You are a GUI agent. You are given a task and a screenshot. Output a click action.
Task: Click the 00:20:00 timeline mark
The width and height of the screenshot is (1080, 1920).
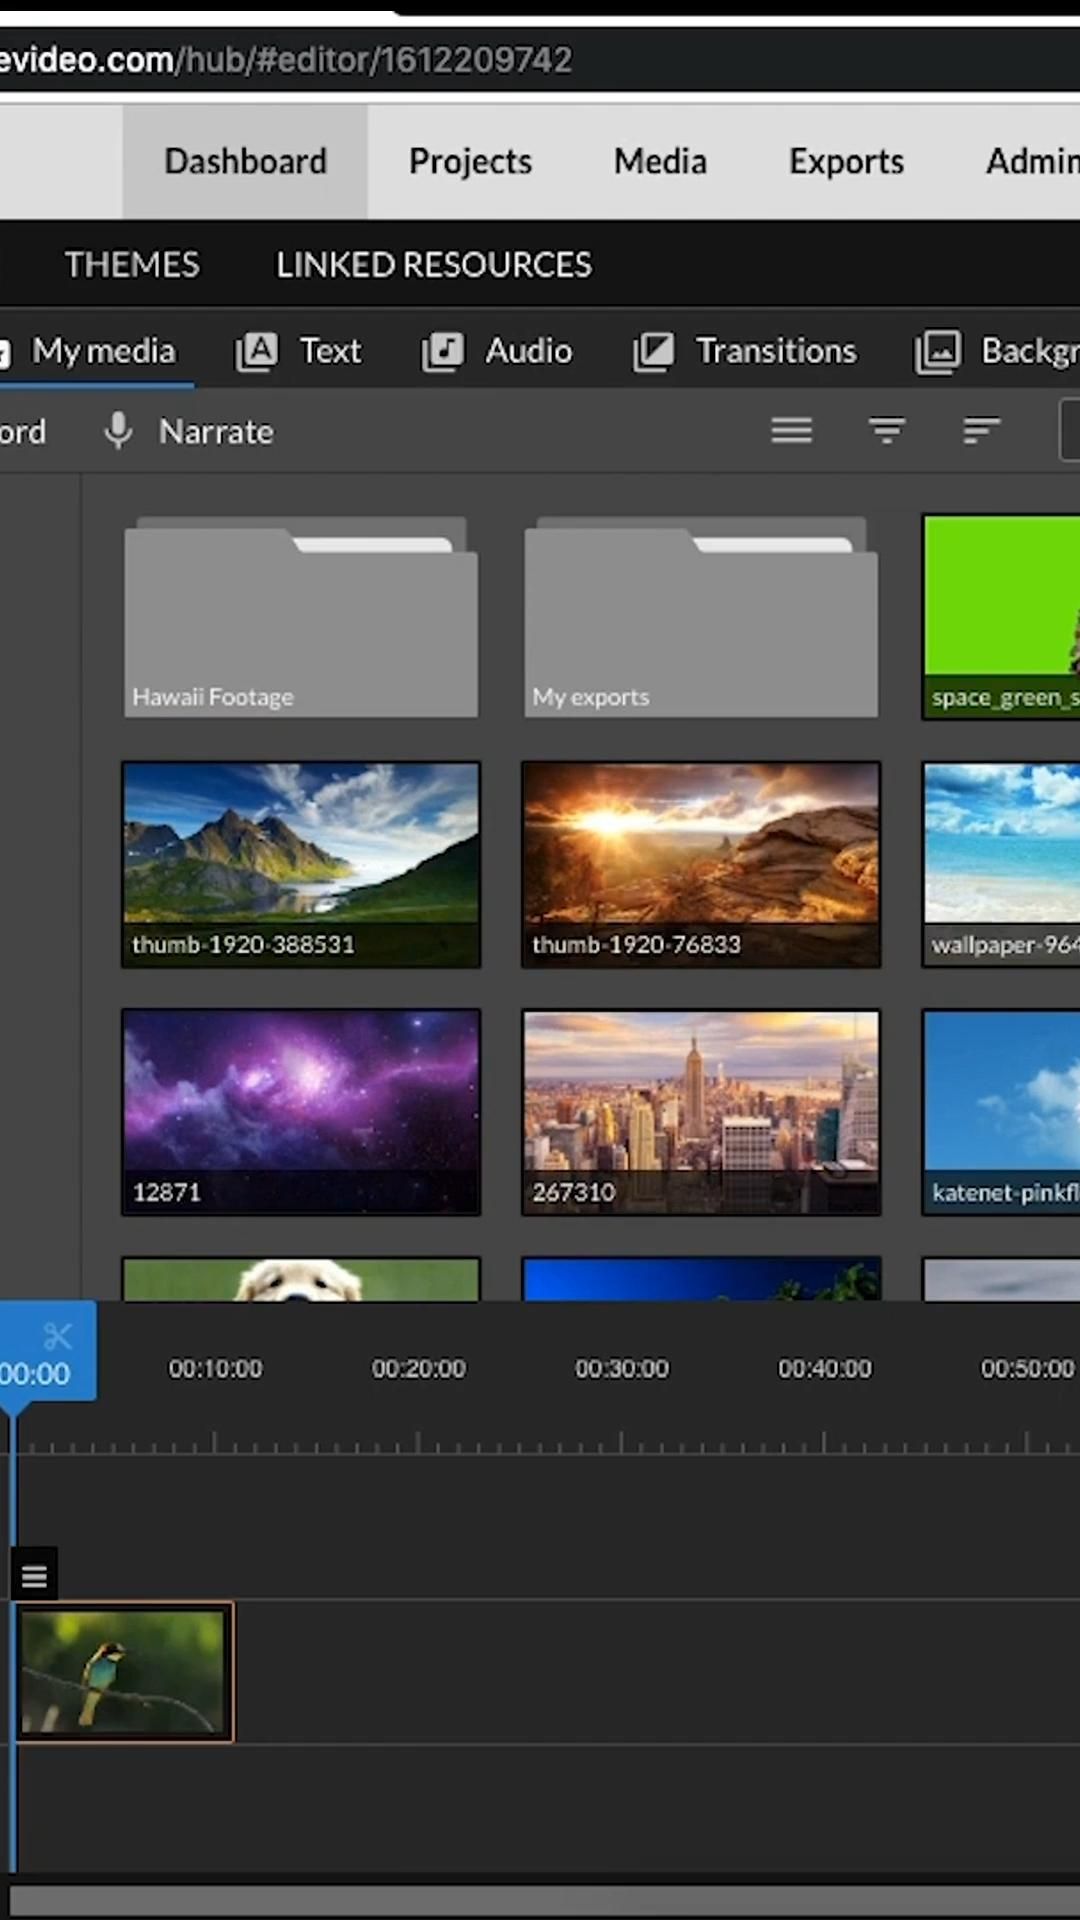[418, 1368]
